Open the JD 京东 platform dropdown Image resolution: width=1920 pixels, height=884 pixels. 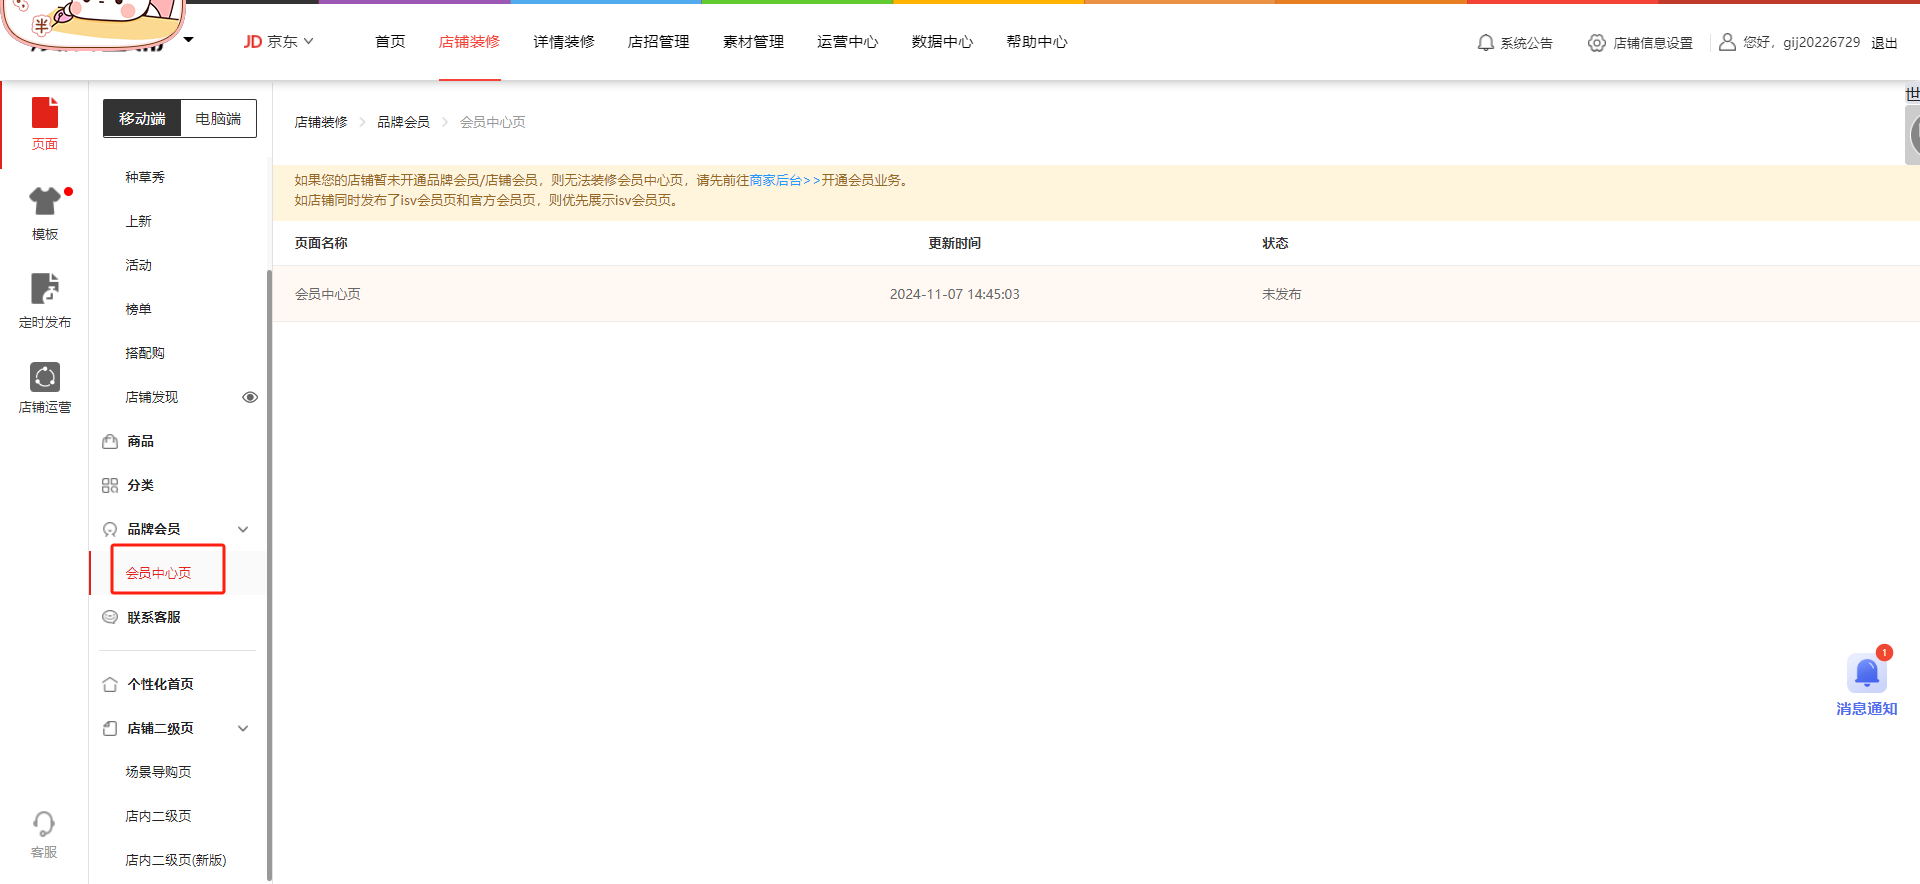tap(278, 41)
